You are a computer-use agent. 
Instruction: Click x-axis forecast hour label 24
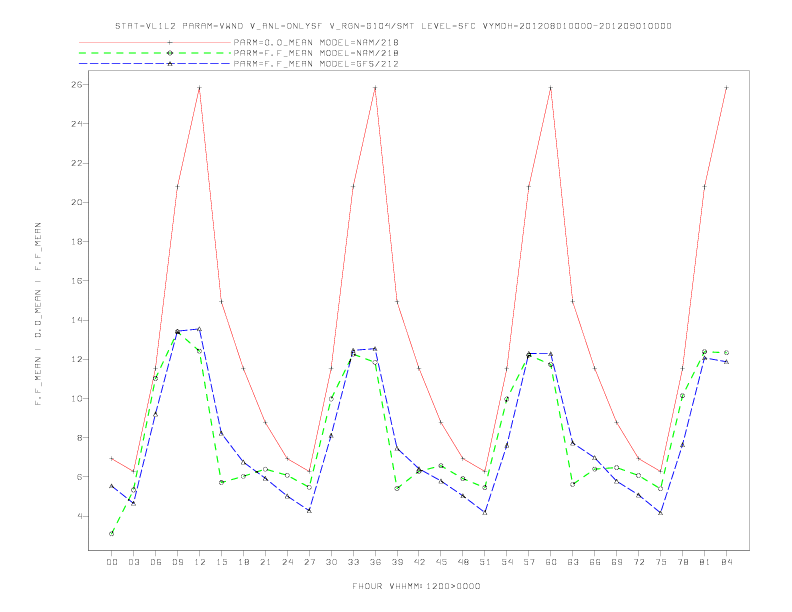pos(287,562)
